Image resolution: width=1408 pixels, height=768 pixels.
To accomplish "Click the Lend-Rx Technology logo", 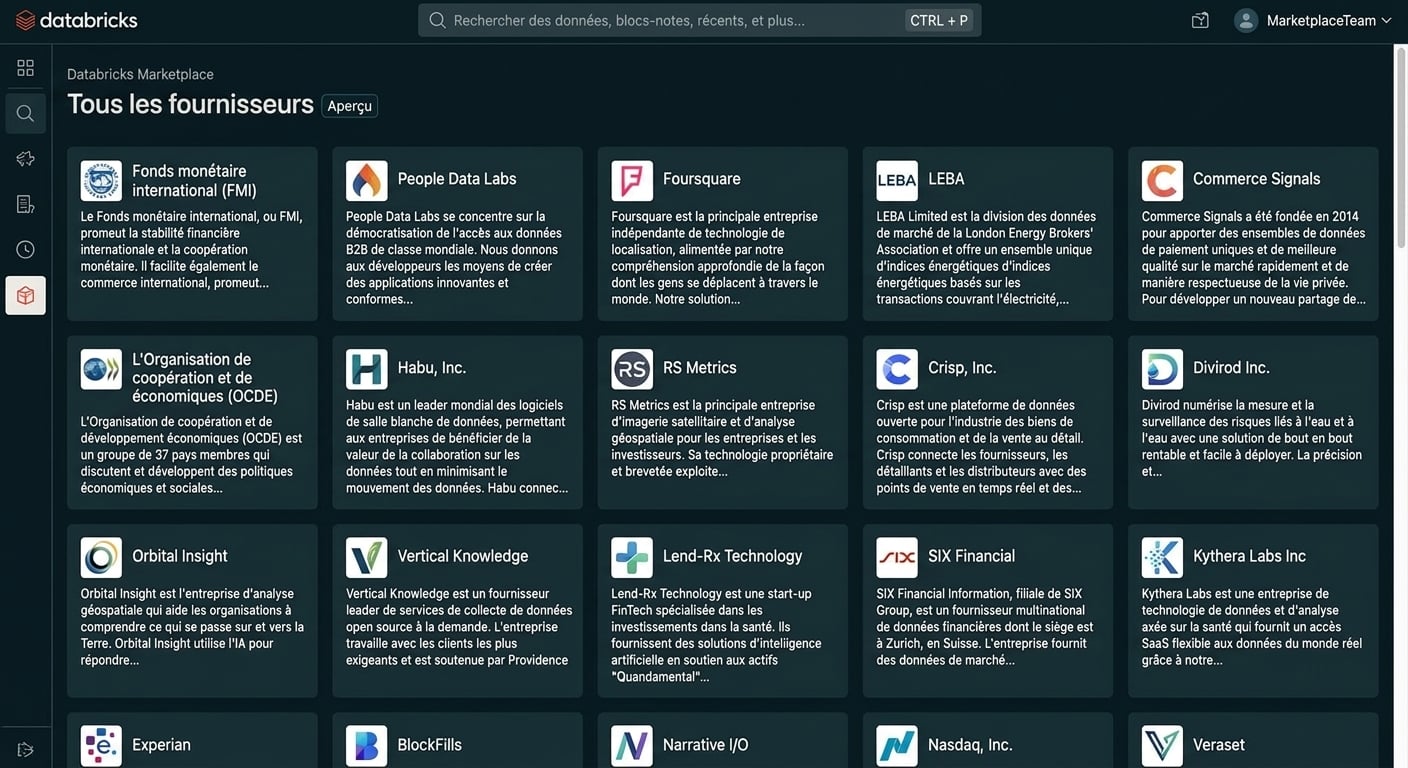I will [x=632, y=557].
